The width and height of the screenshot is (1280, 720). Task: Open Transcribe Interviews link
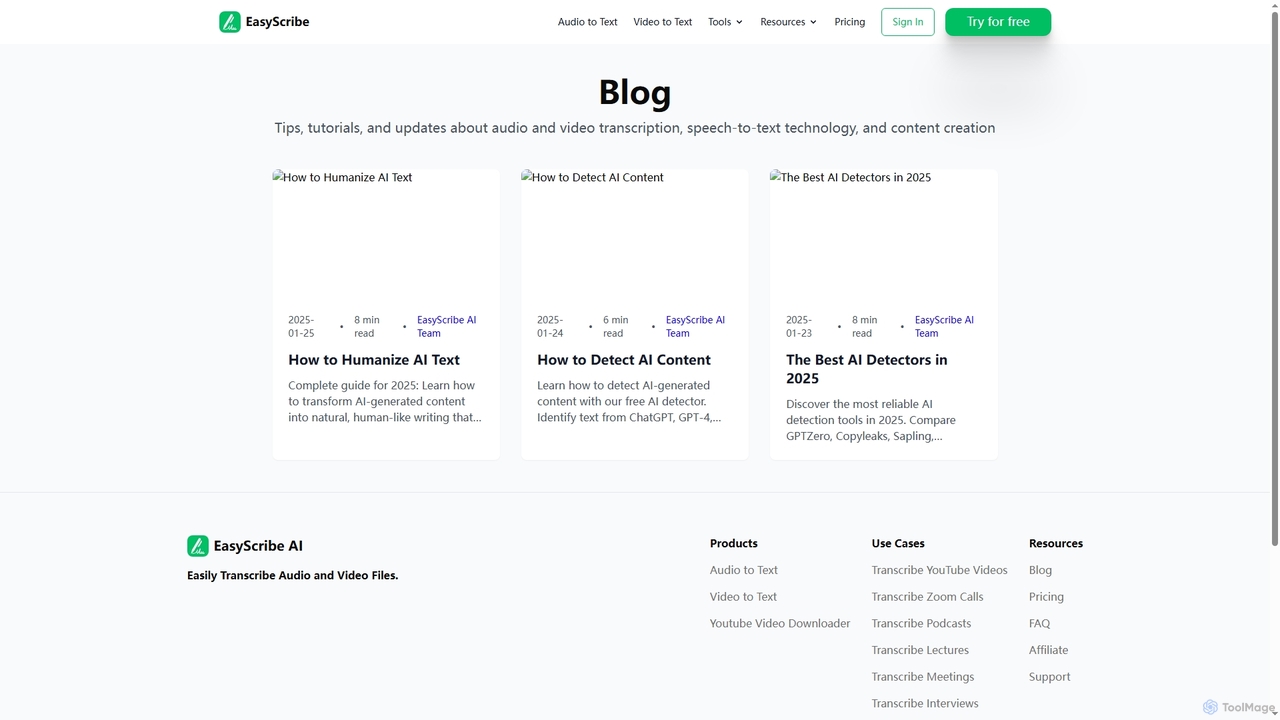point(925,703)
